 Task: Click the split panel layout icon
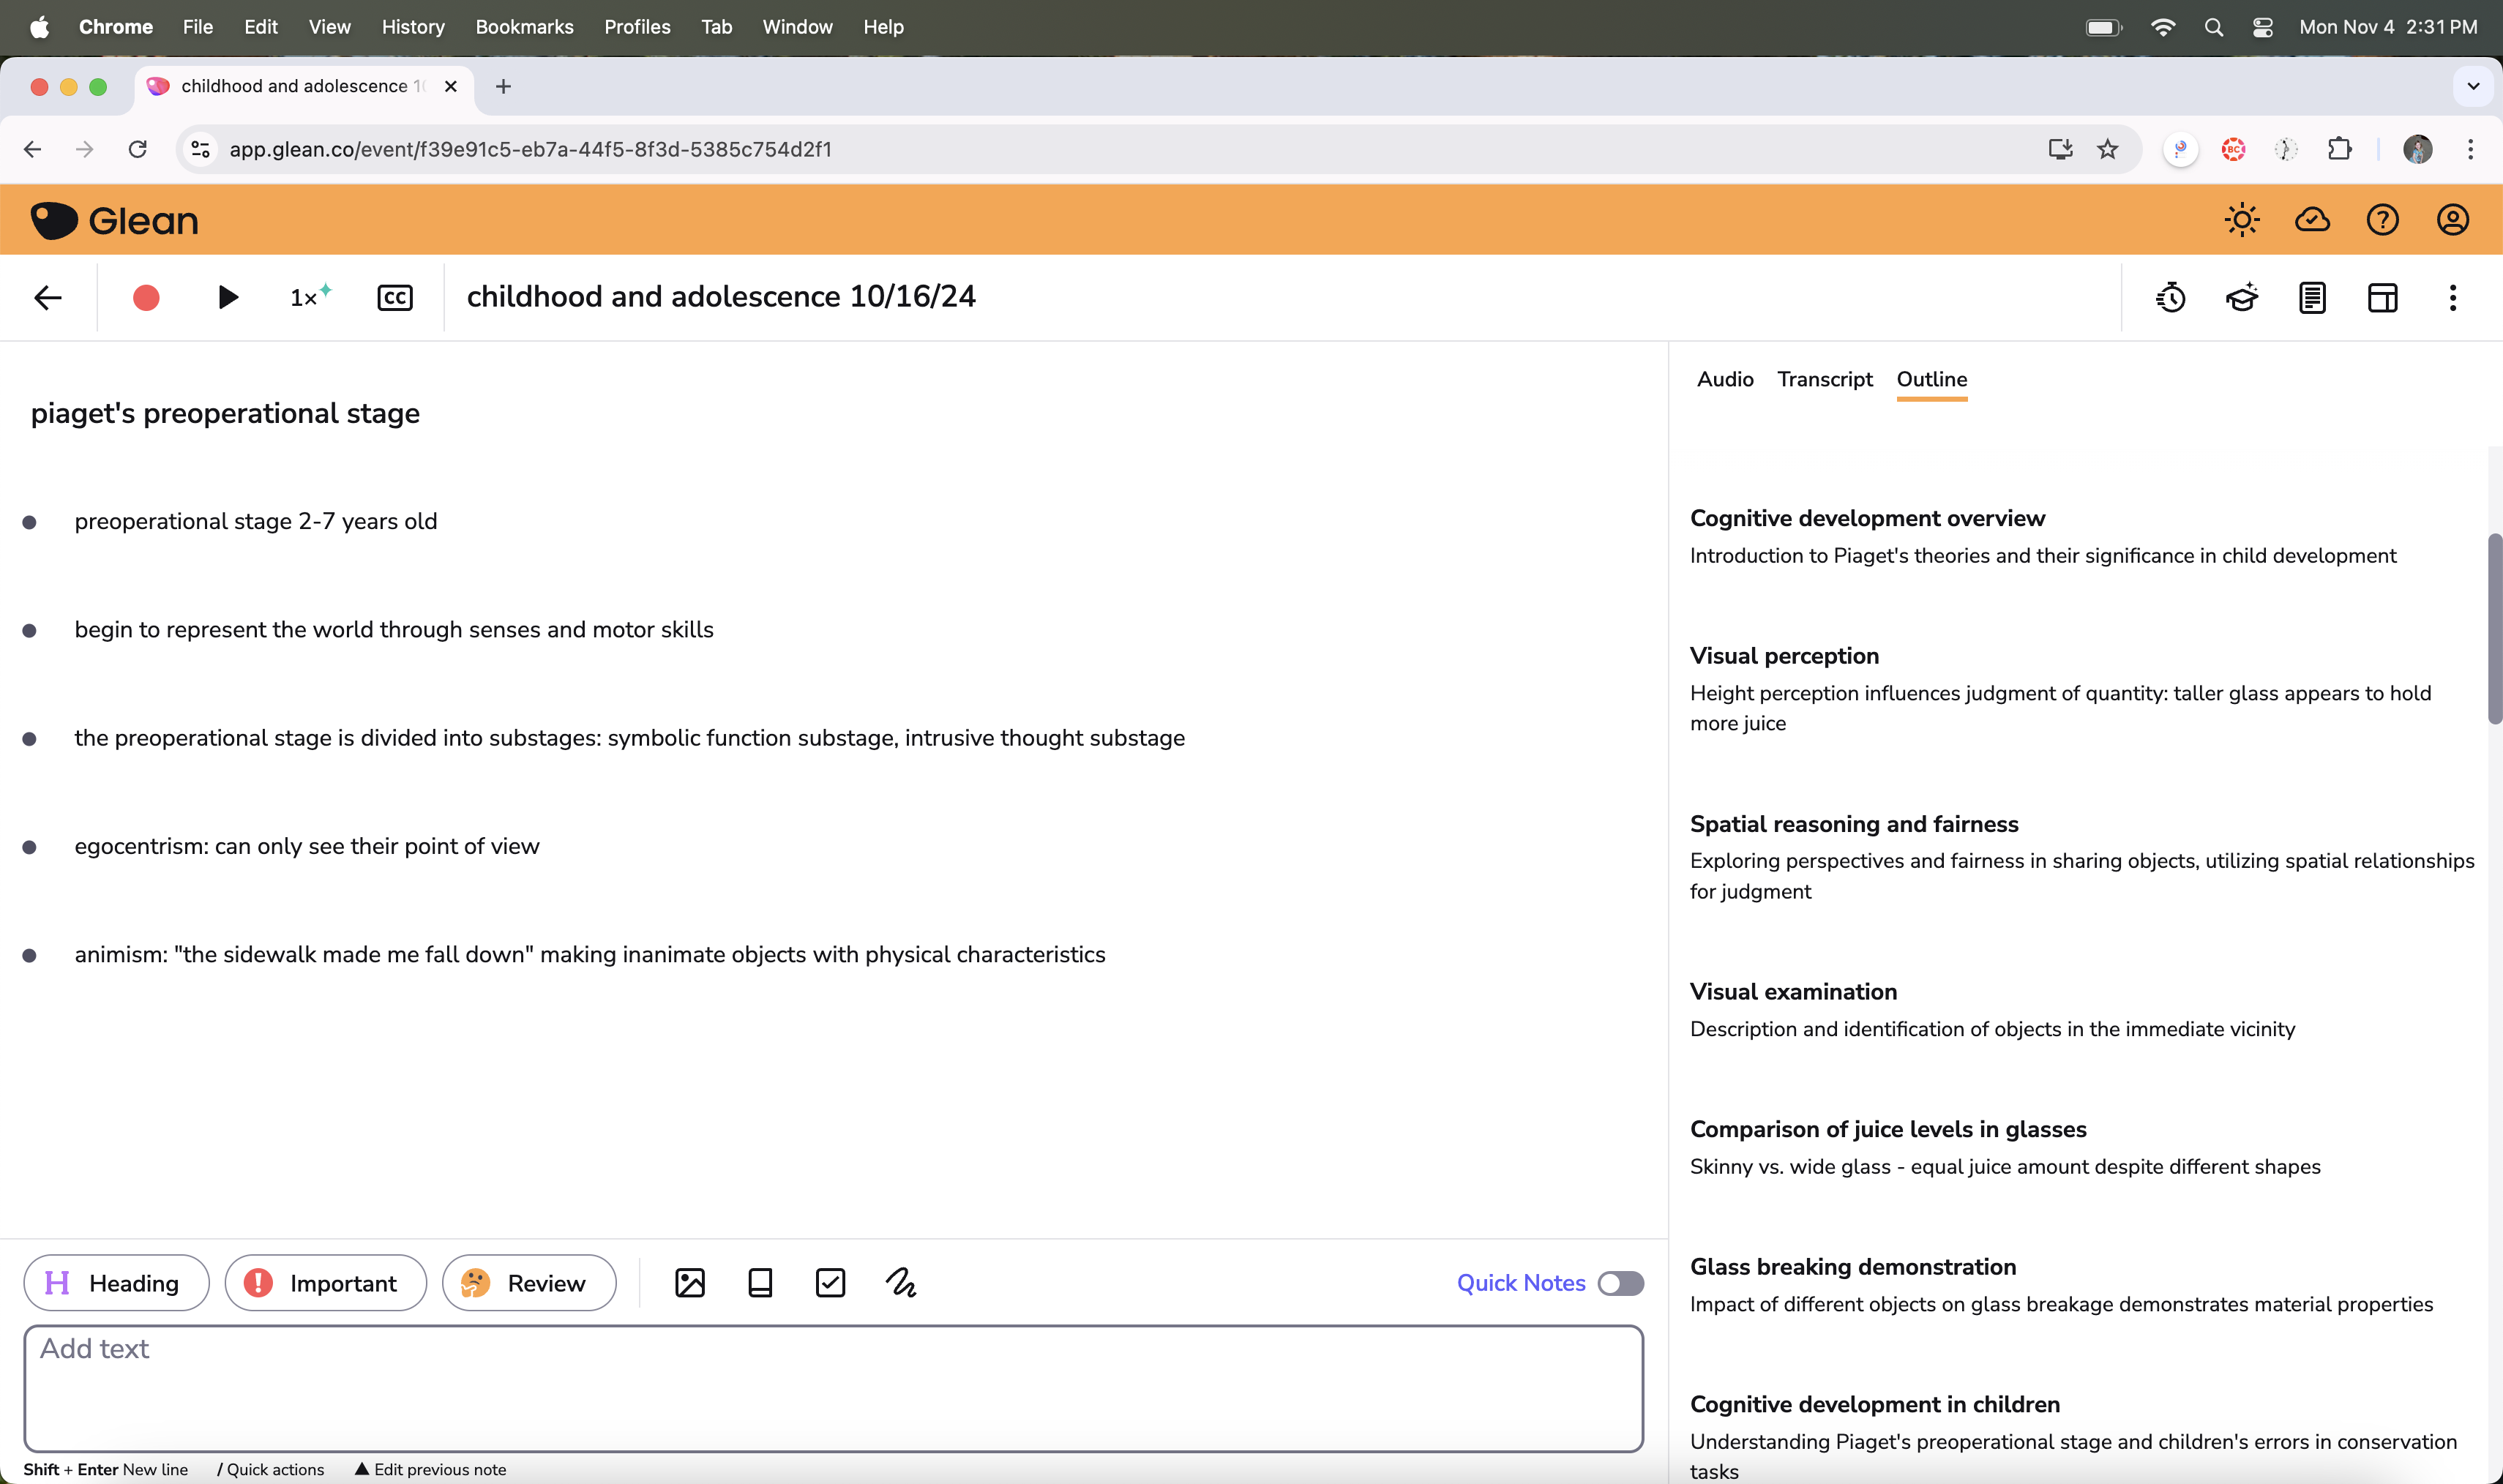click(x=2381, y=297)
